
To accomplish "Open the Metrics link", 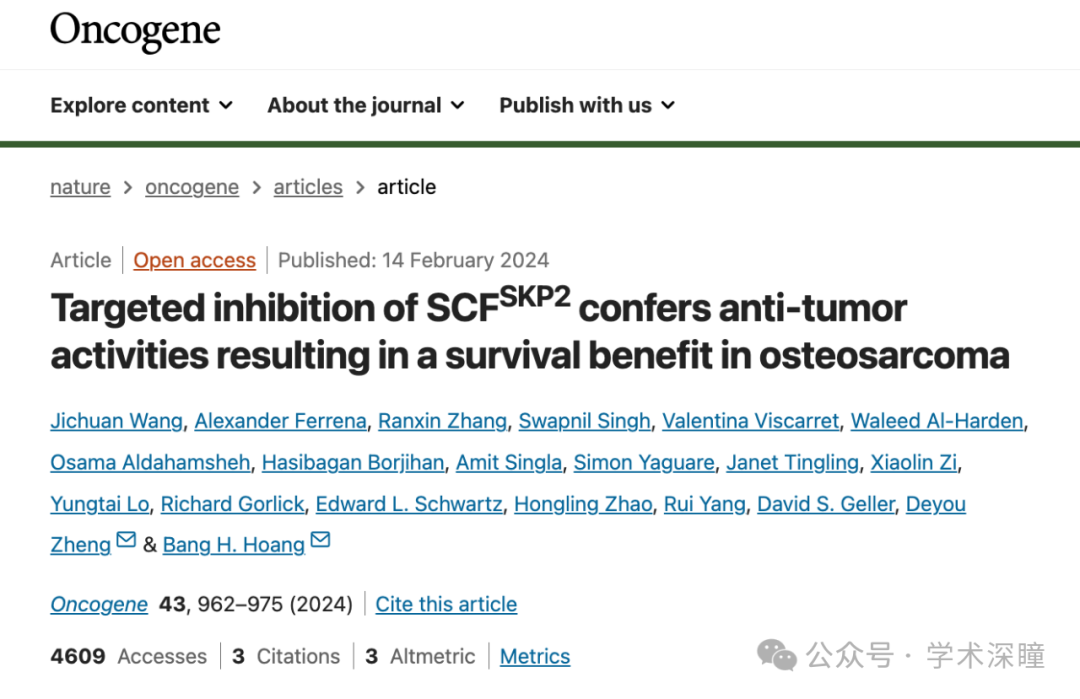I will pos(535,656).
